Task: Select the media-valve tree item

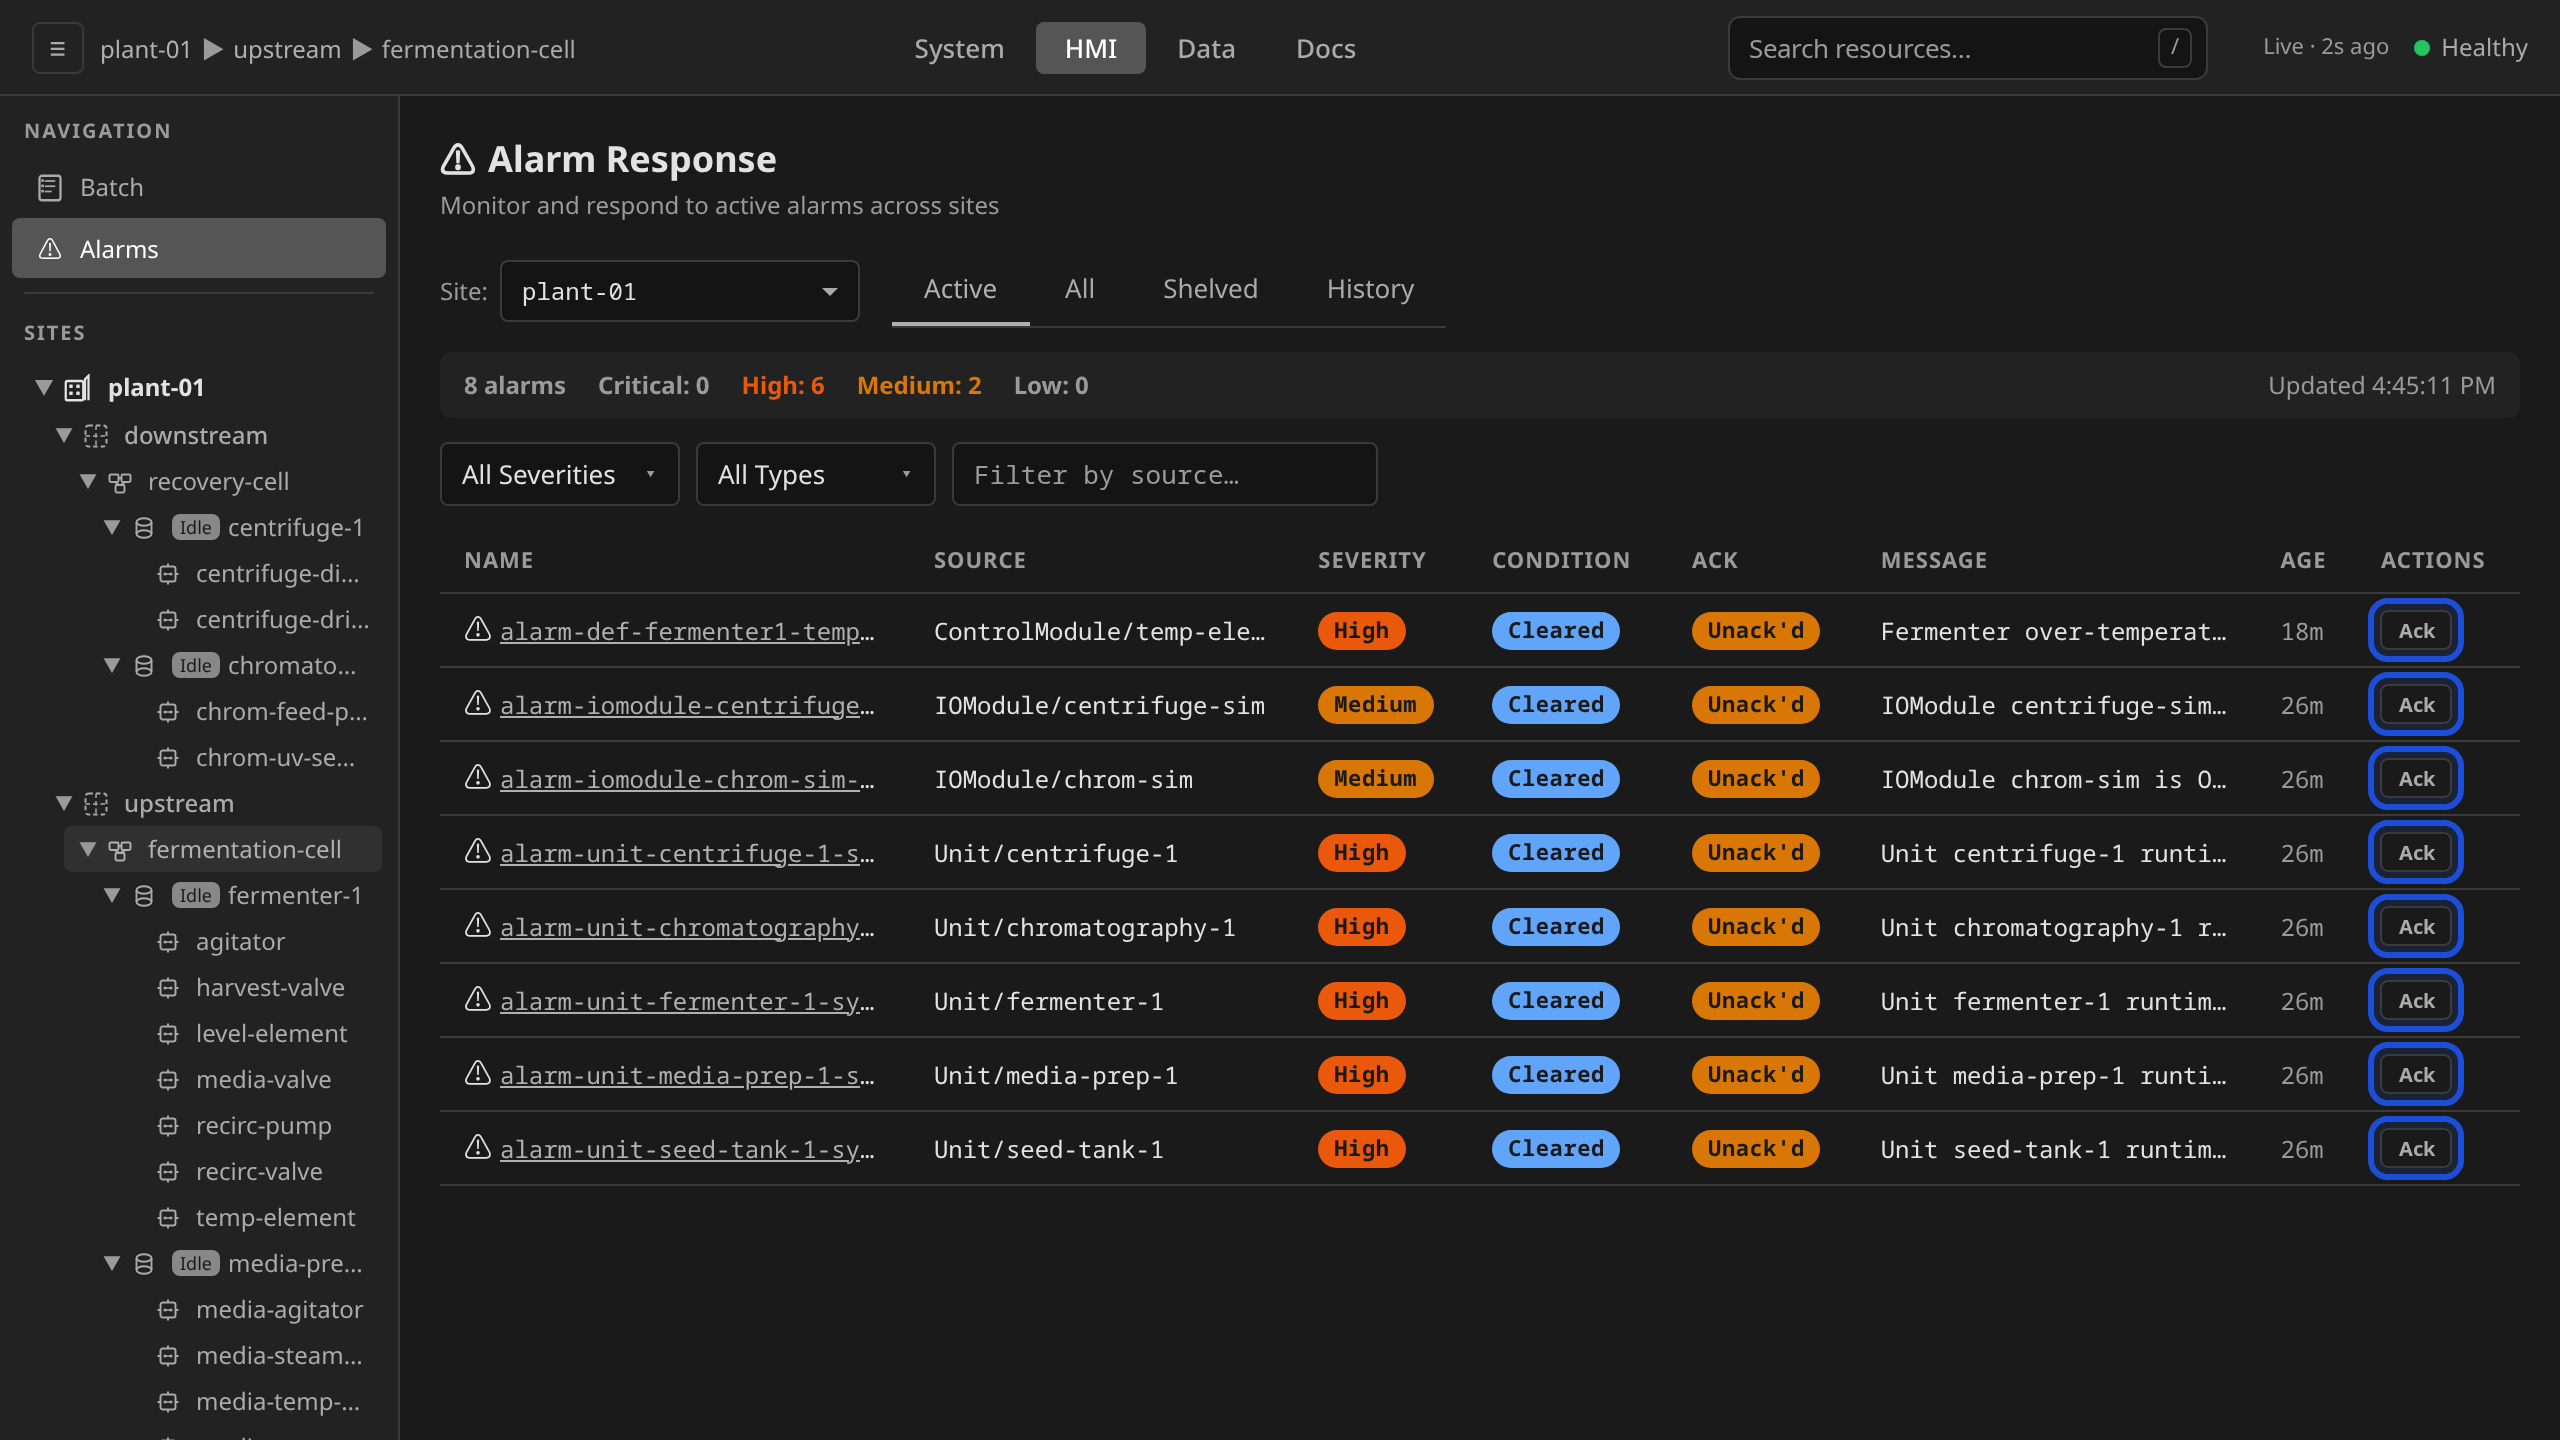Action: pyautogui.click(x=263, y=1079)
